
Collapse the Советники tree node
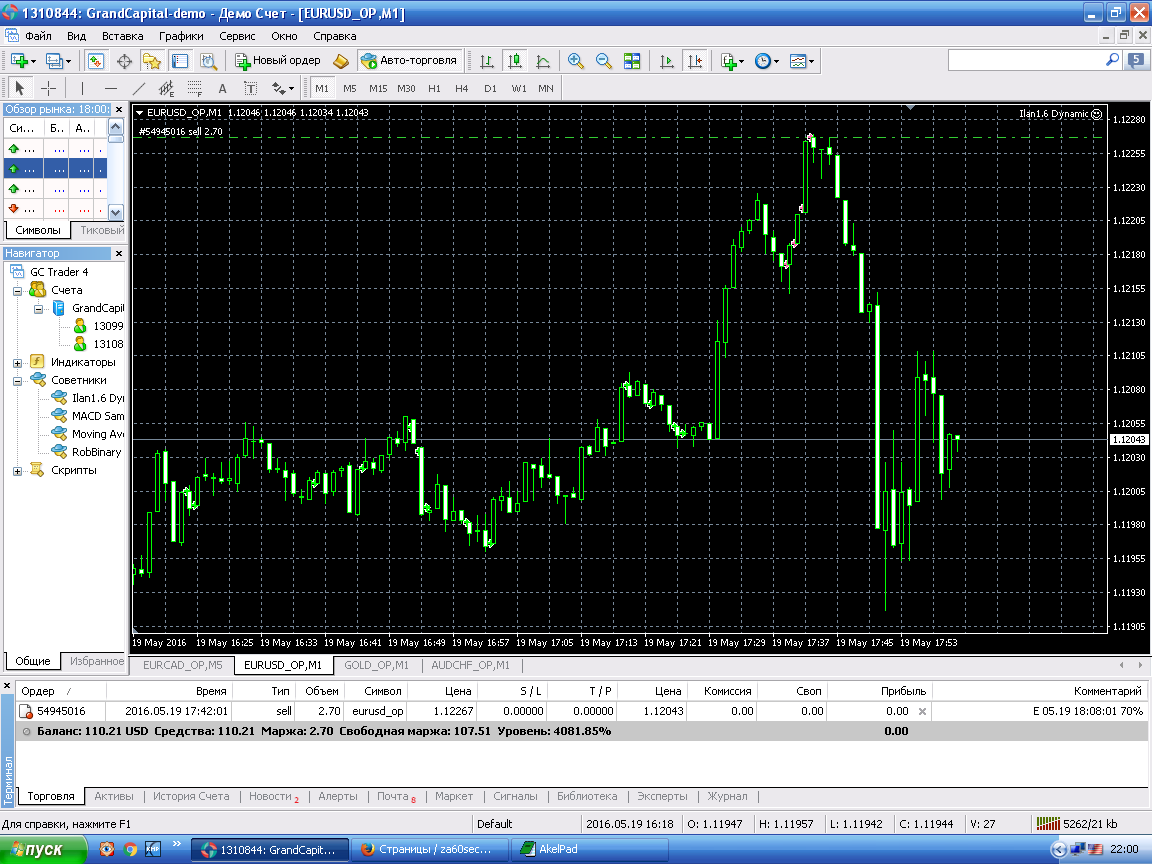pos(17,381)
